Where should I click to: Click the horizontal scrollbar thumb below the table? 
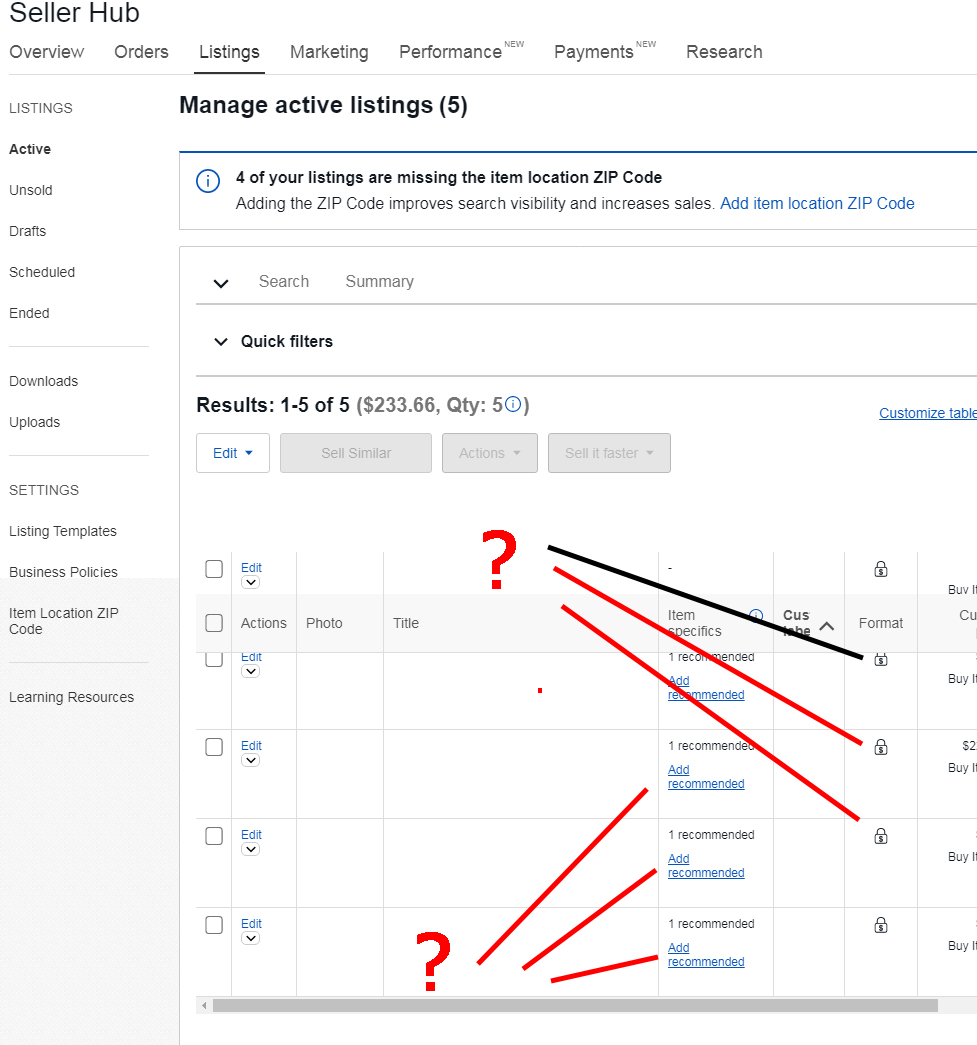[x=575, y=1005]
